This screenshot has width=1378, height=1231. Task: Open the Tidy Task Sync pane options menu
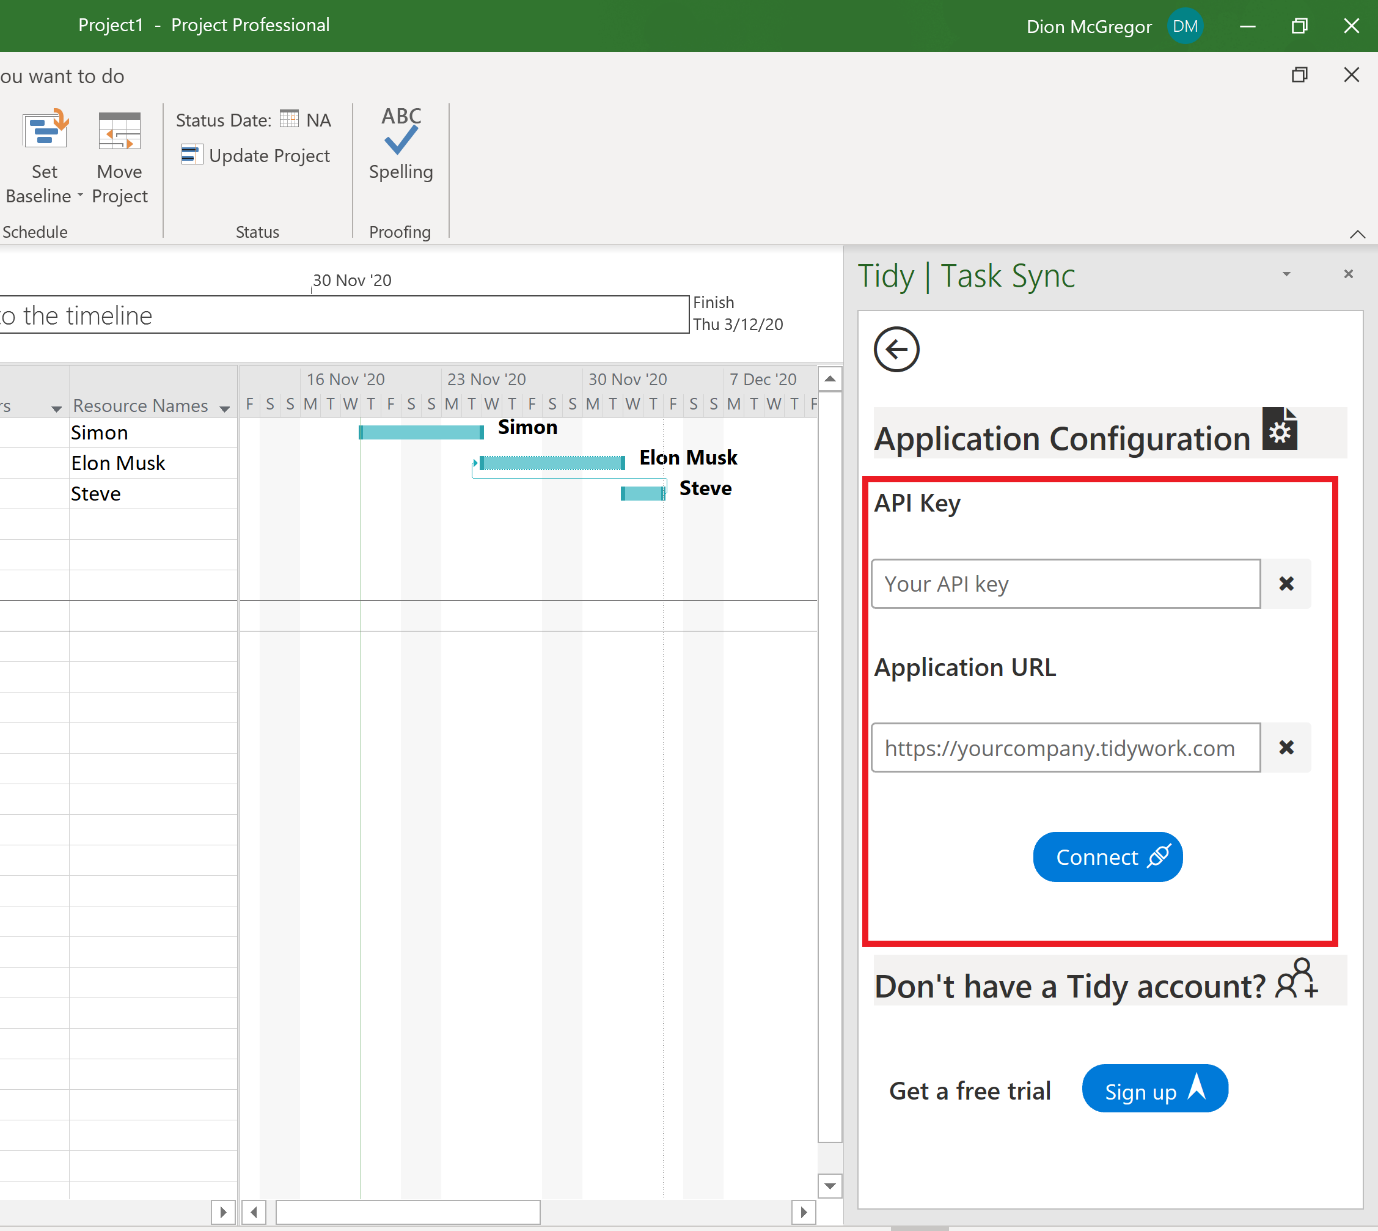click(1286, 274)
